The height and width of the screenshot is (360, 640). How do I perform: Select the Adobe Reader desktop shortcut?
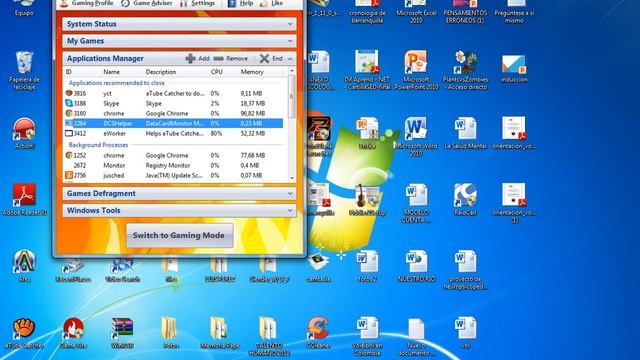point(24,199)
